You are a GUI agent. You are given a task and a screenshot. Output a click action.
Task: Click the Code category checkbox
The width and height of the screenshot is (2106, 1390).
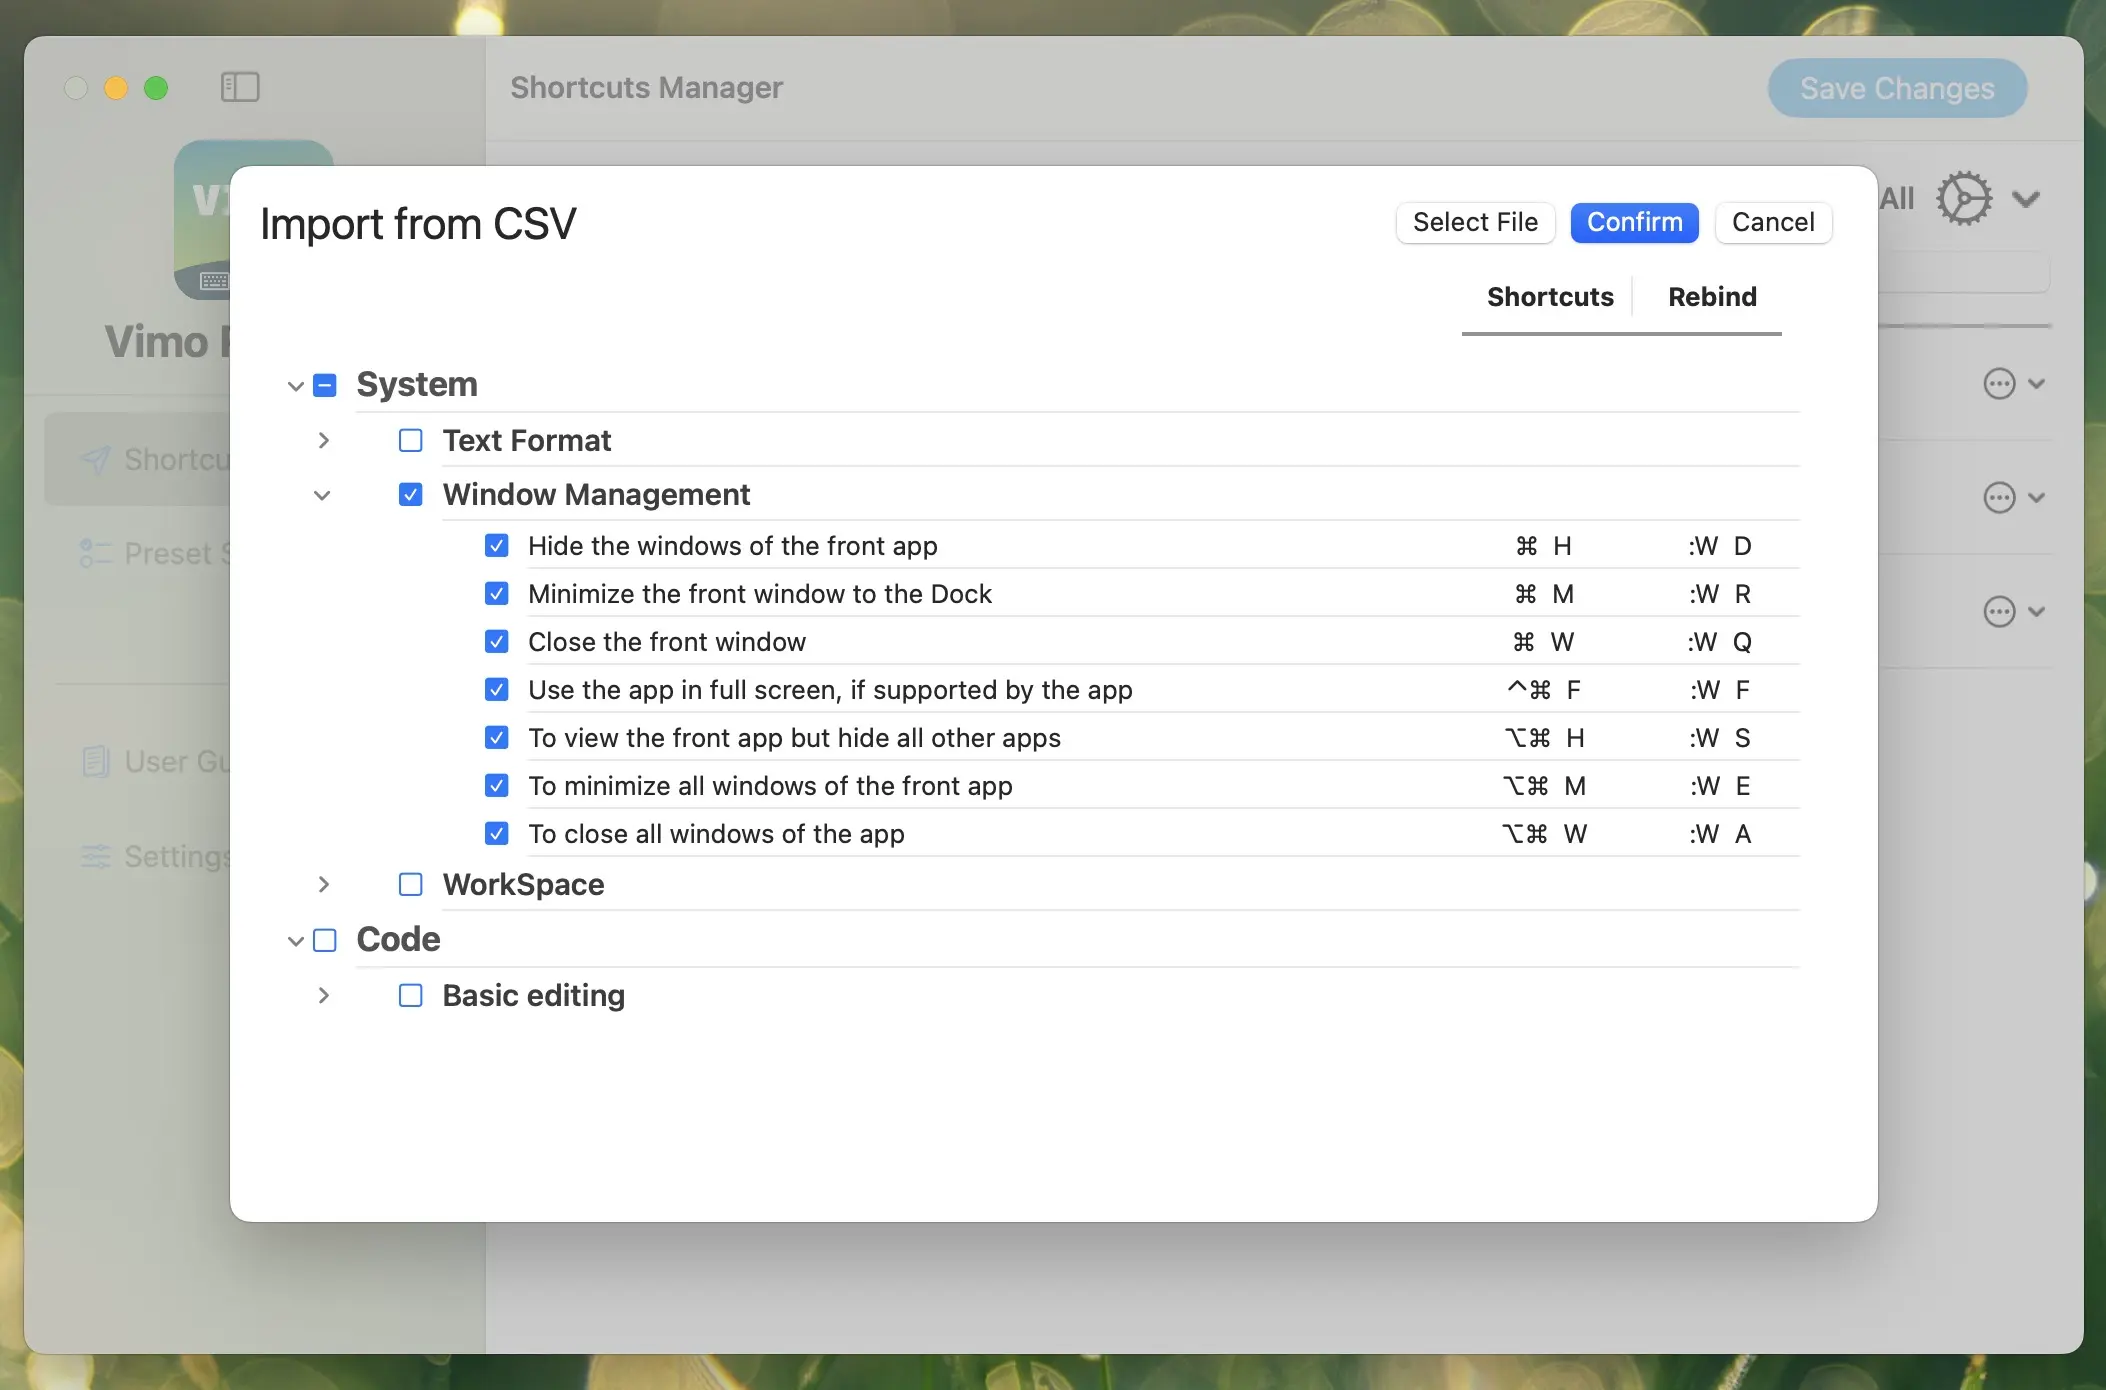pos(325,941)
